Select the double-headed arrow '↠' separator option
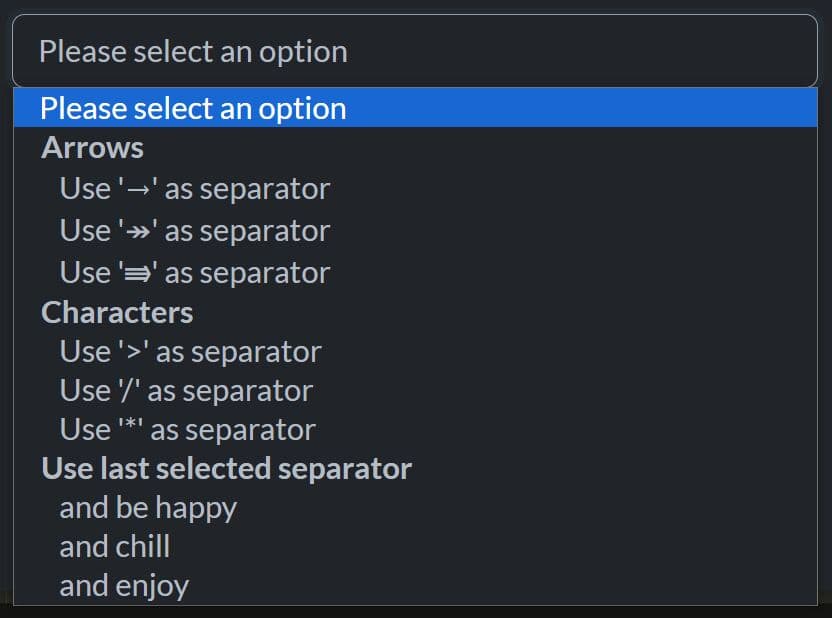Screen dimensions: 832x618 click(194, 230)
